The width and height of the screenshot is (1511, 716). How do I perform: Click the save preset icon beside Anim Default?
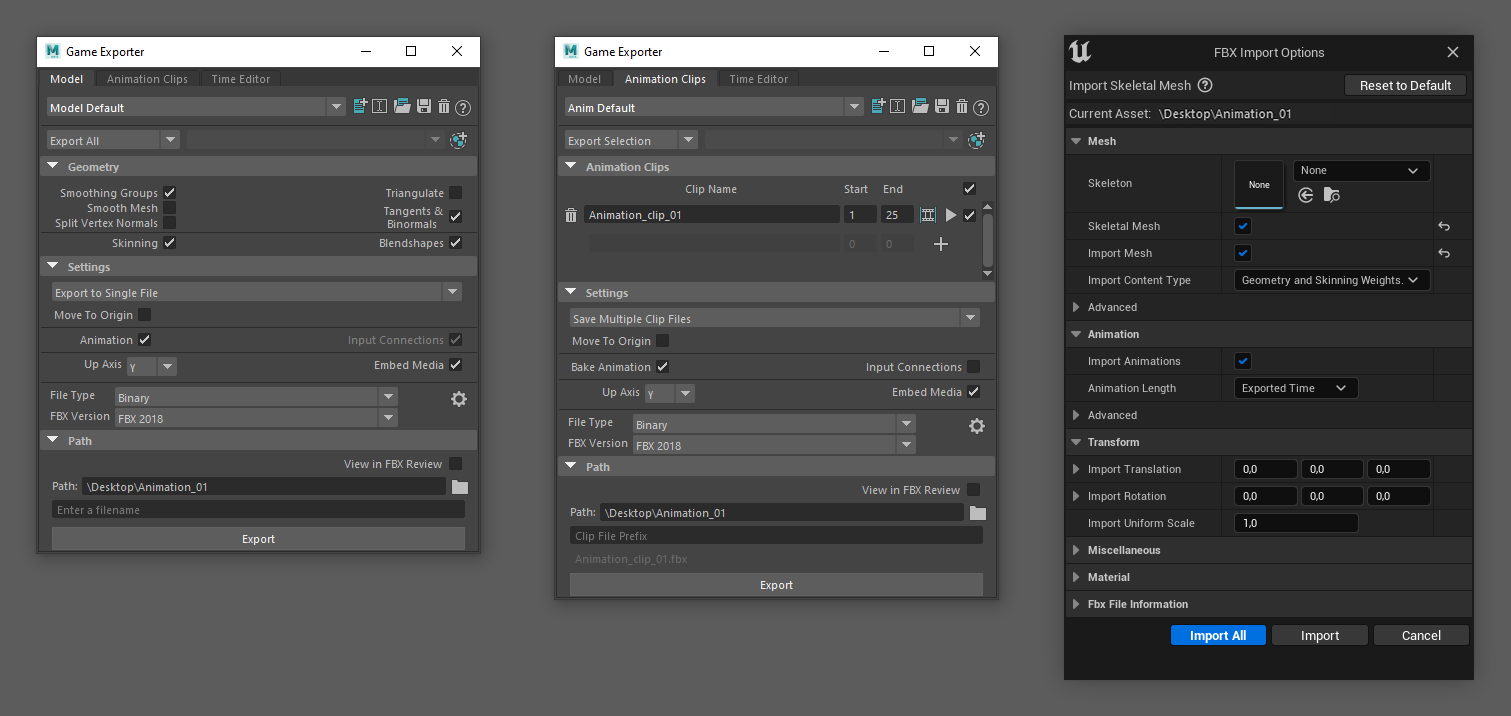[942, 107]
